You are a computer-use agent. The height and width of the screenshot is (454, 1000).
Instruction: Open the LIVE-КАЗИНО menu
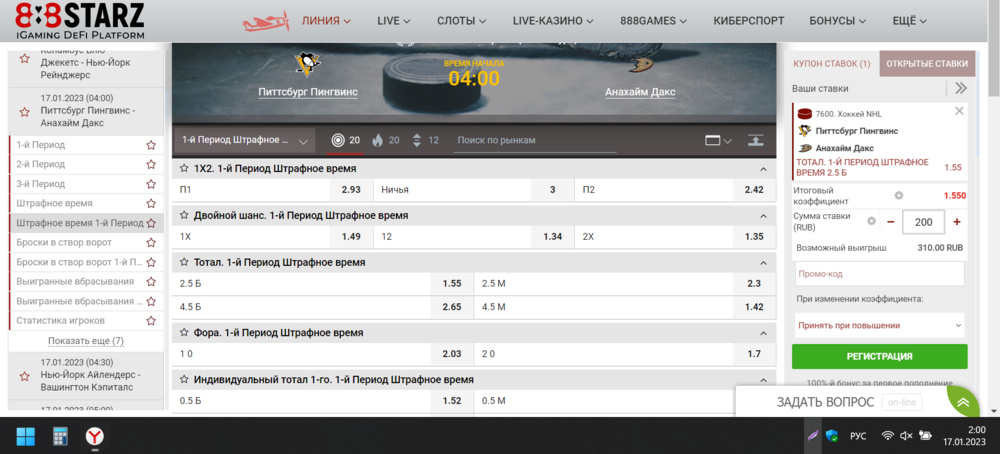[x=553, y=21]
